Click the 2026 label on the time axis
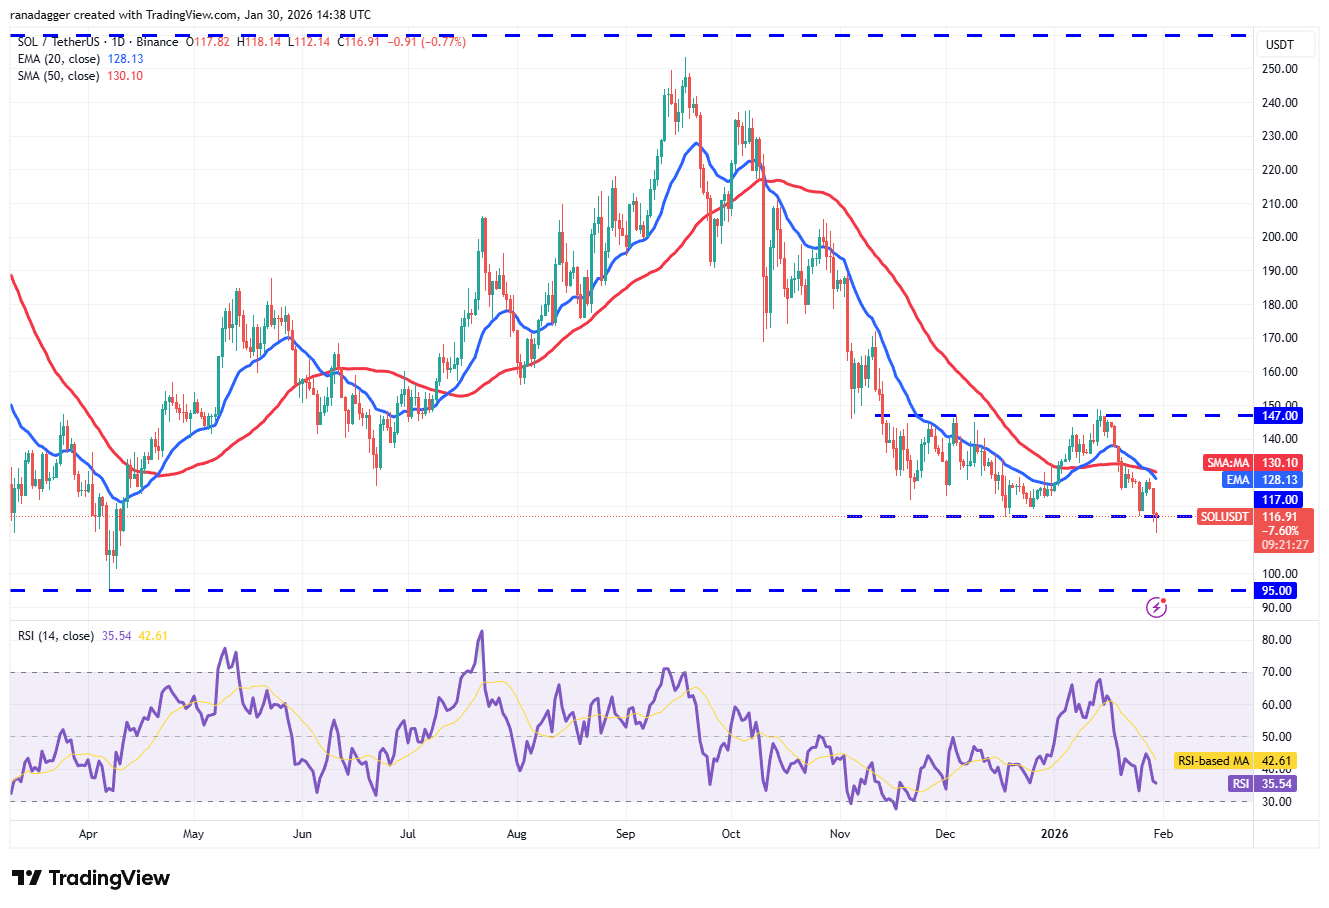 pos(1055,833)
